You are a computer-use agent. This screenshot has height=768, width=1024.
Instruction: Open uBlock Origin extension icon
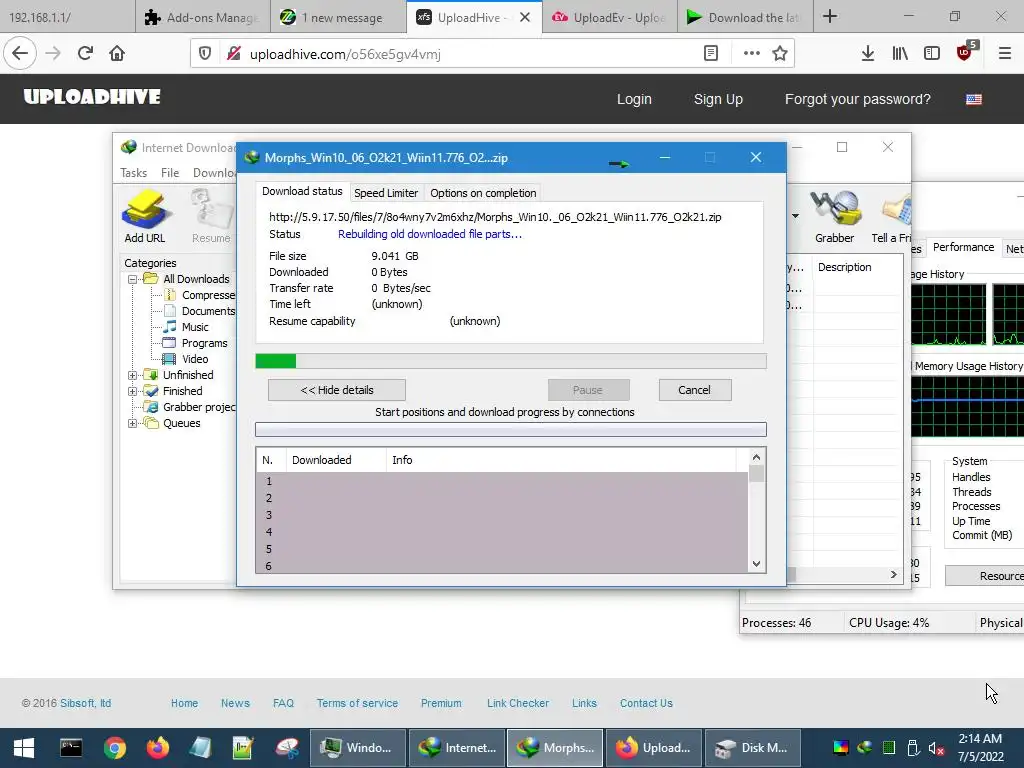pyautogui.click(x=965, y=52)
